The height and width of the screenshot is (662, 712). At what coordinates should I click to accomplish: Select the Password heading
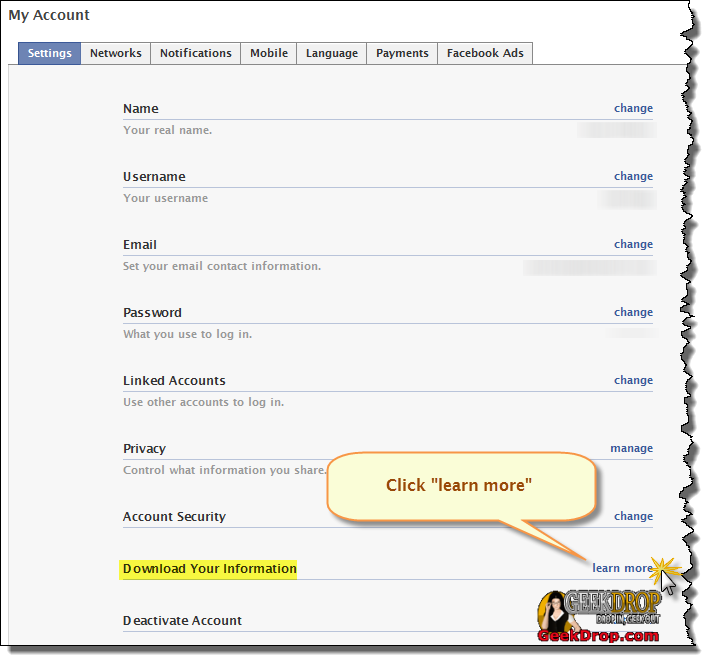[152, 313]
